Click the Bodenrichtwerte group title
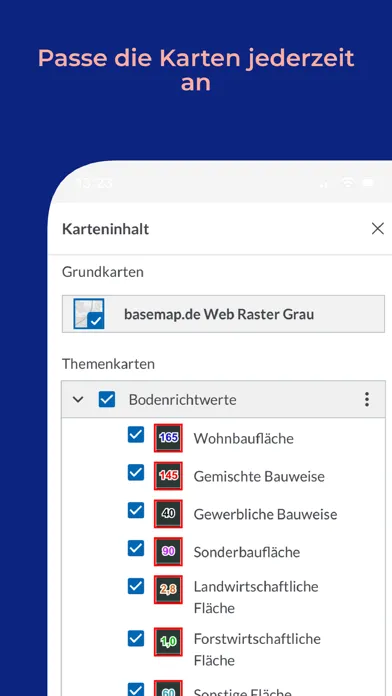 (182, 399)
